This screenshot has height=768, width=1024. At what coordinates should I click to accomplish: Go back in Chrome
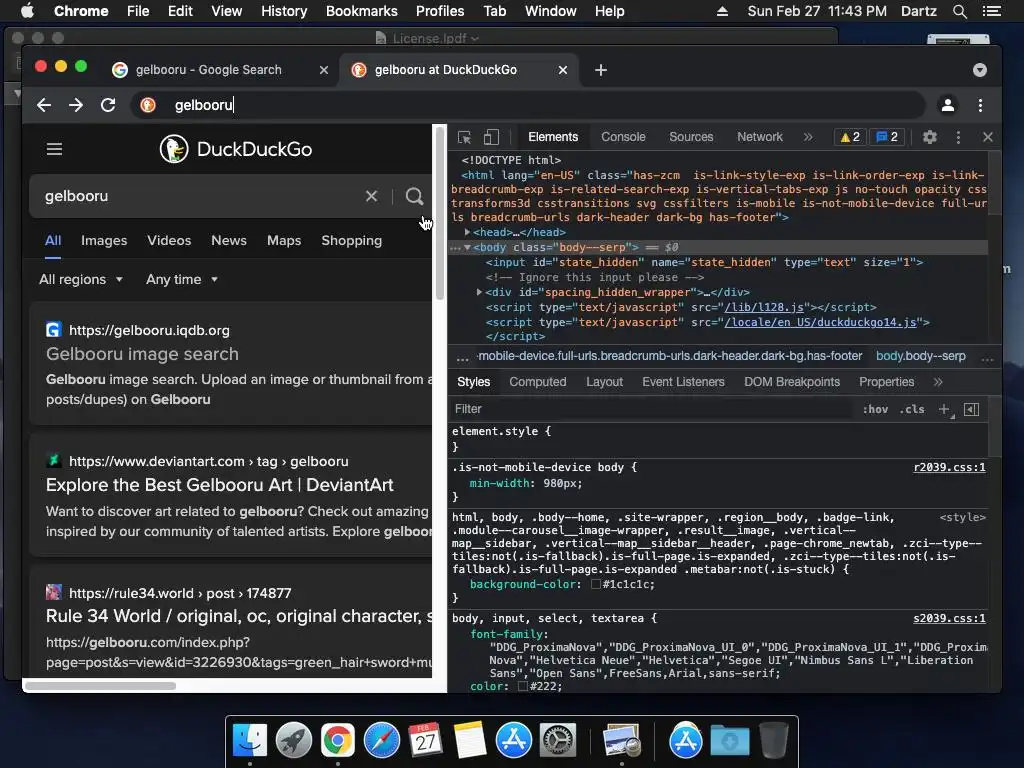pyautogui.click(x=44, y=105)
